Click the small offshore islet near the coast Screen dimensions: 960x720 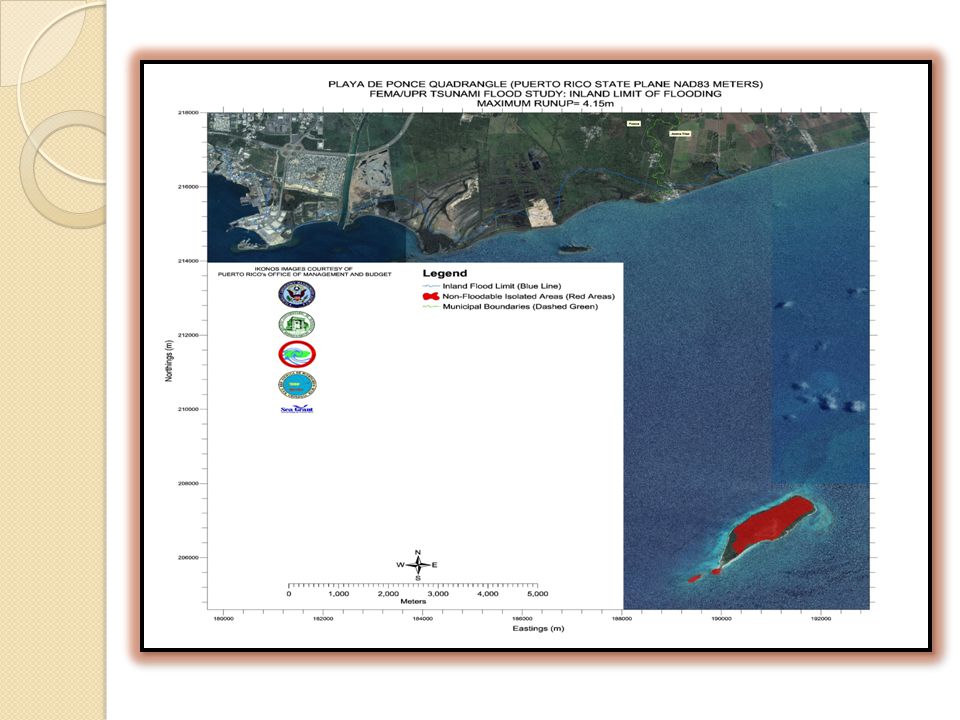tap(574, 249)
